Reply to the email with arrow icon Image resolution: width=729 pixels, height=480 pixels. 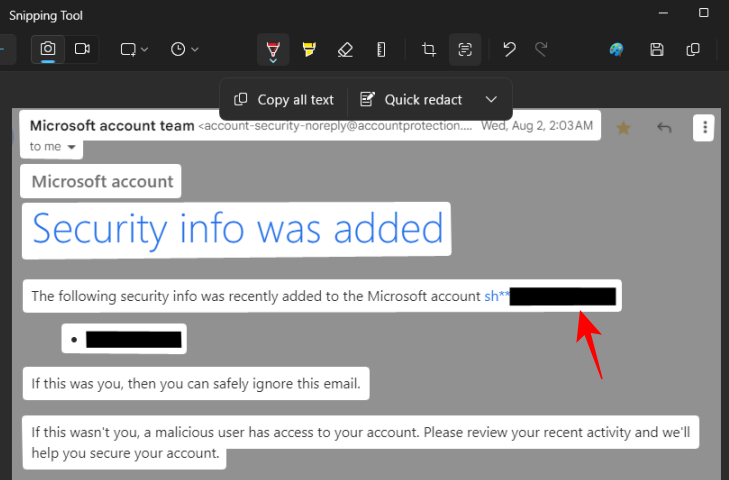tap(664, 127)
